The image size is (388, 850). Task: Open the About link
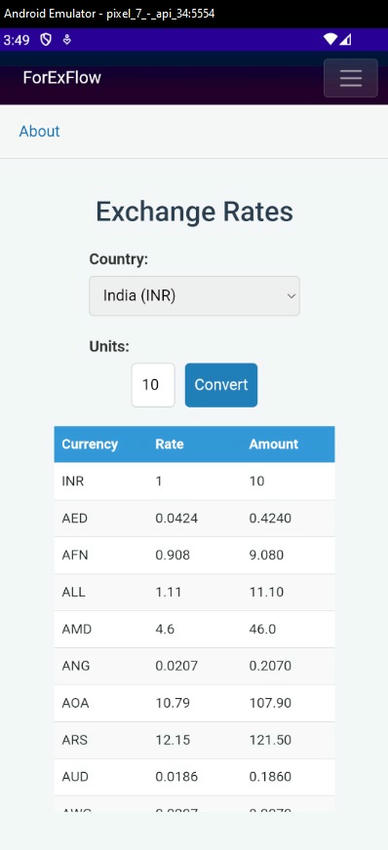[x=39, y=131]
